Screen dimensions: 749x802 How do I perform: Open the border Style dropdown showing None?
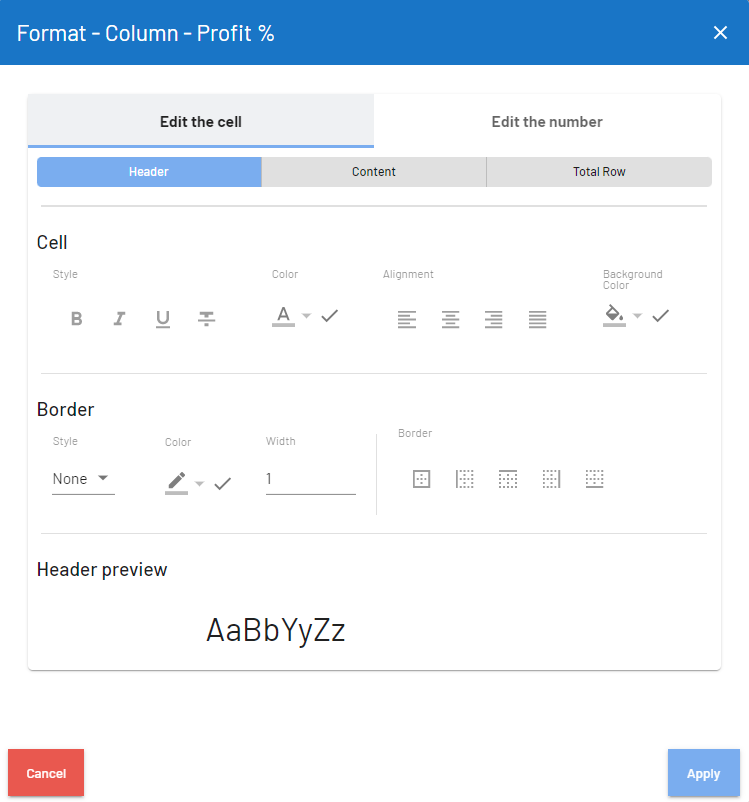[x=82, y=479]
